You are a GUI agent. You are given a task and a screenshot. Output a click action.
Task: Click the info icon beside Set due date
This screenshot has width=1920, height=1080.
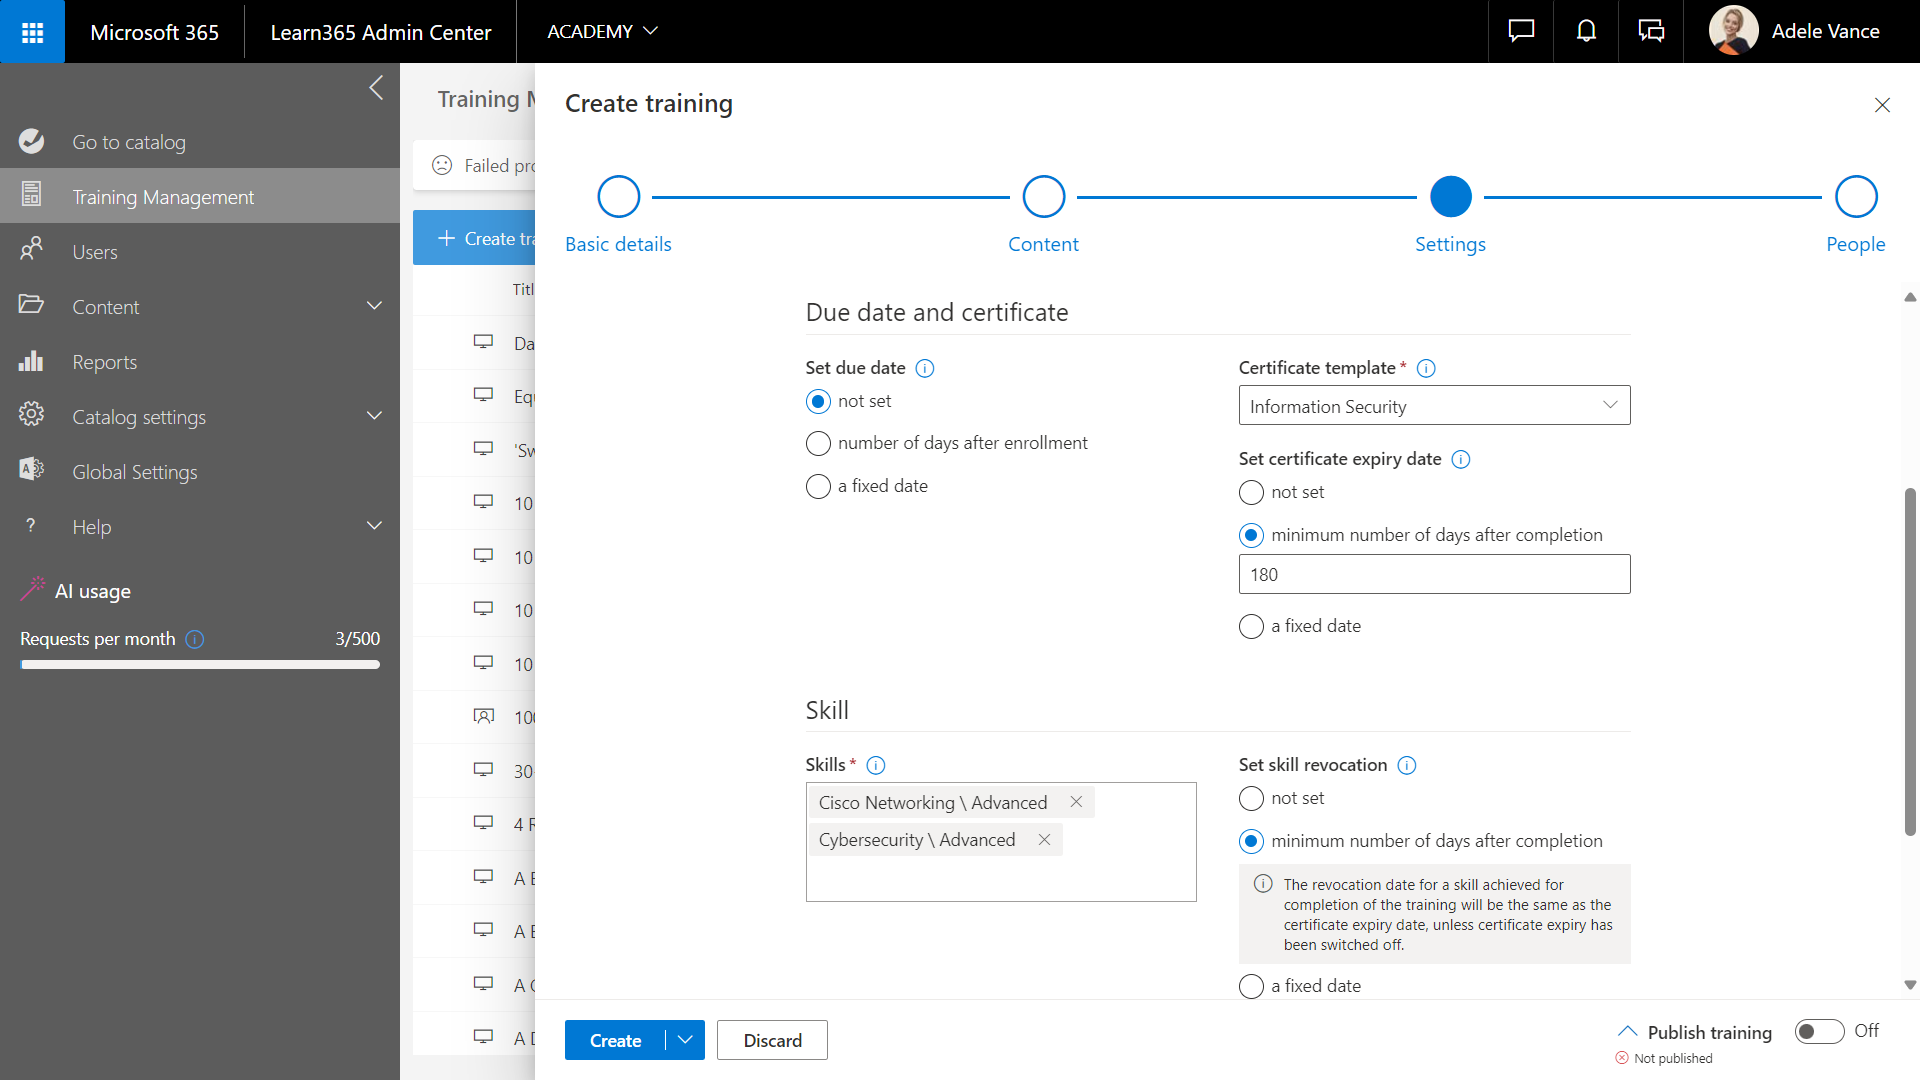pyautogui.click(x=925, y=369)
